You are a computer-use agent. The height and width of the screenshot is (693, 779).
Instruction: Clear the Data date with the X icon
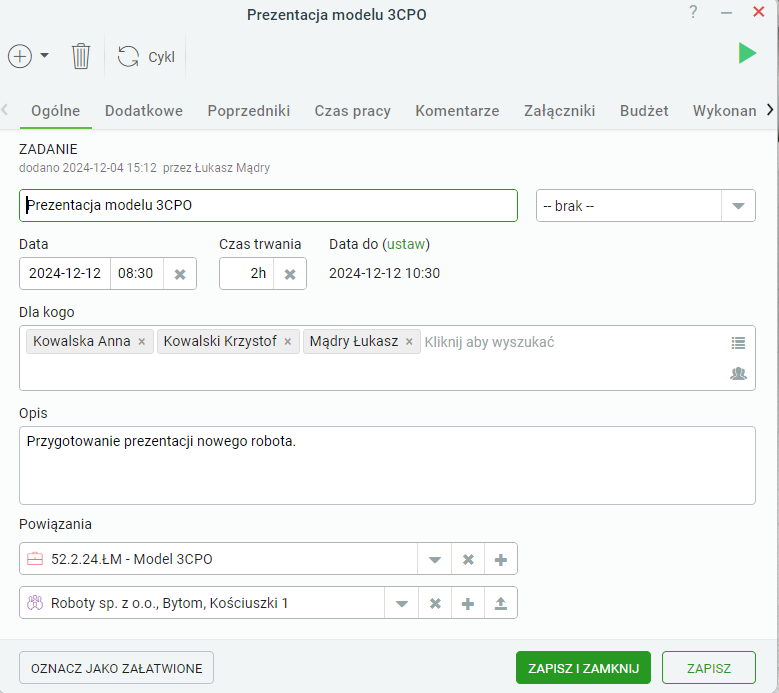180,274
